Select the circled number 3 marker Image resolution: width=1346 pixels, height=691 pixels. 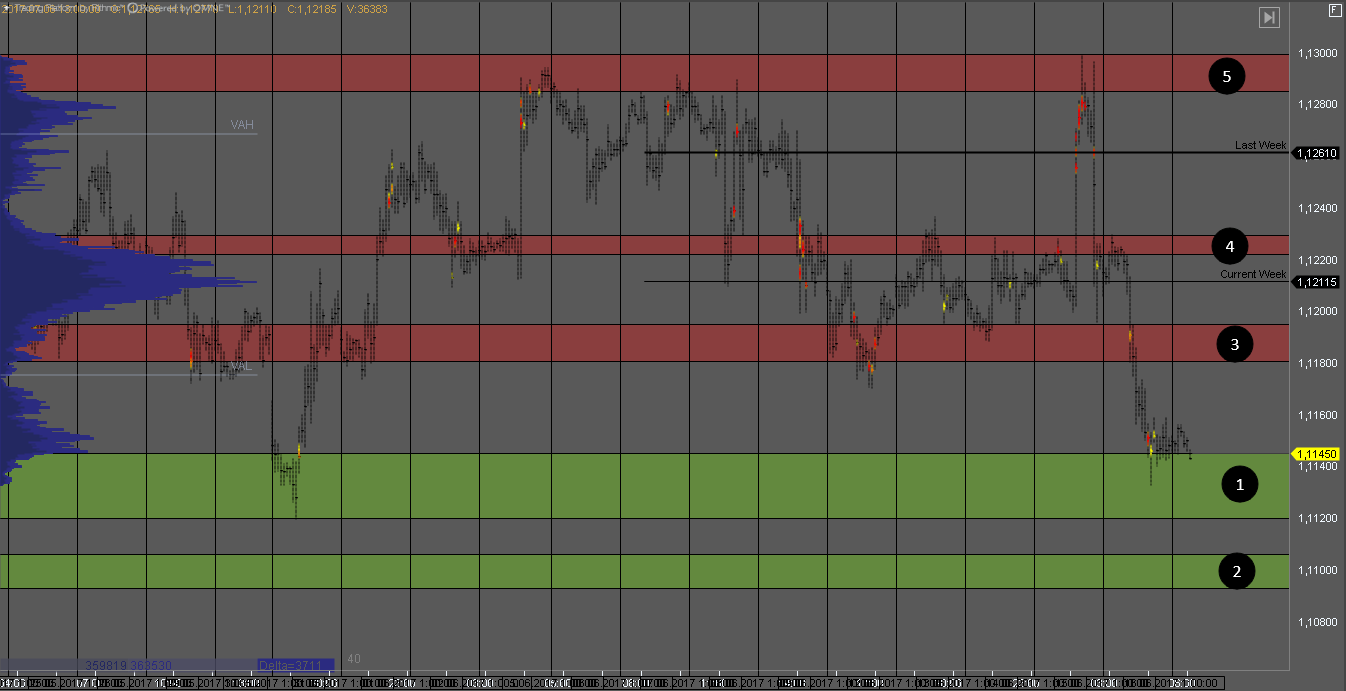1235,344
